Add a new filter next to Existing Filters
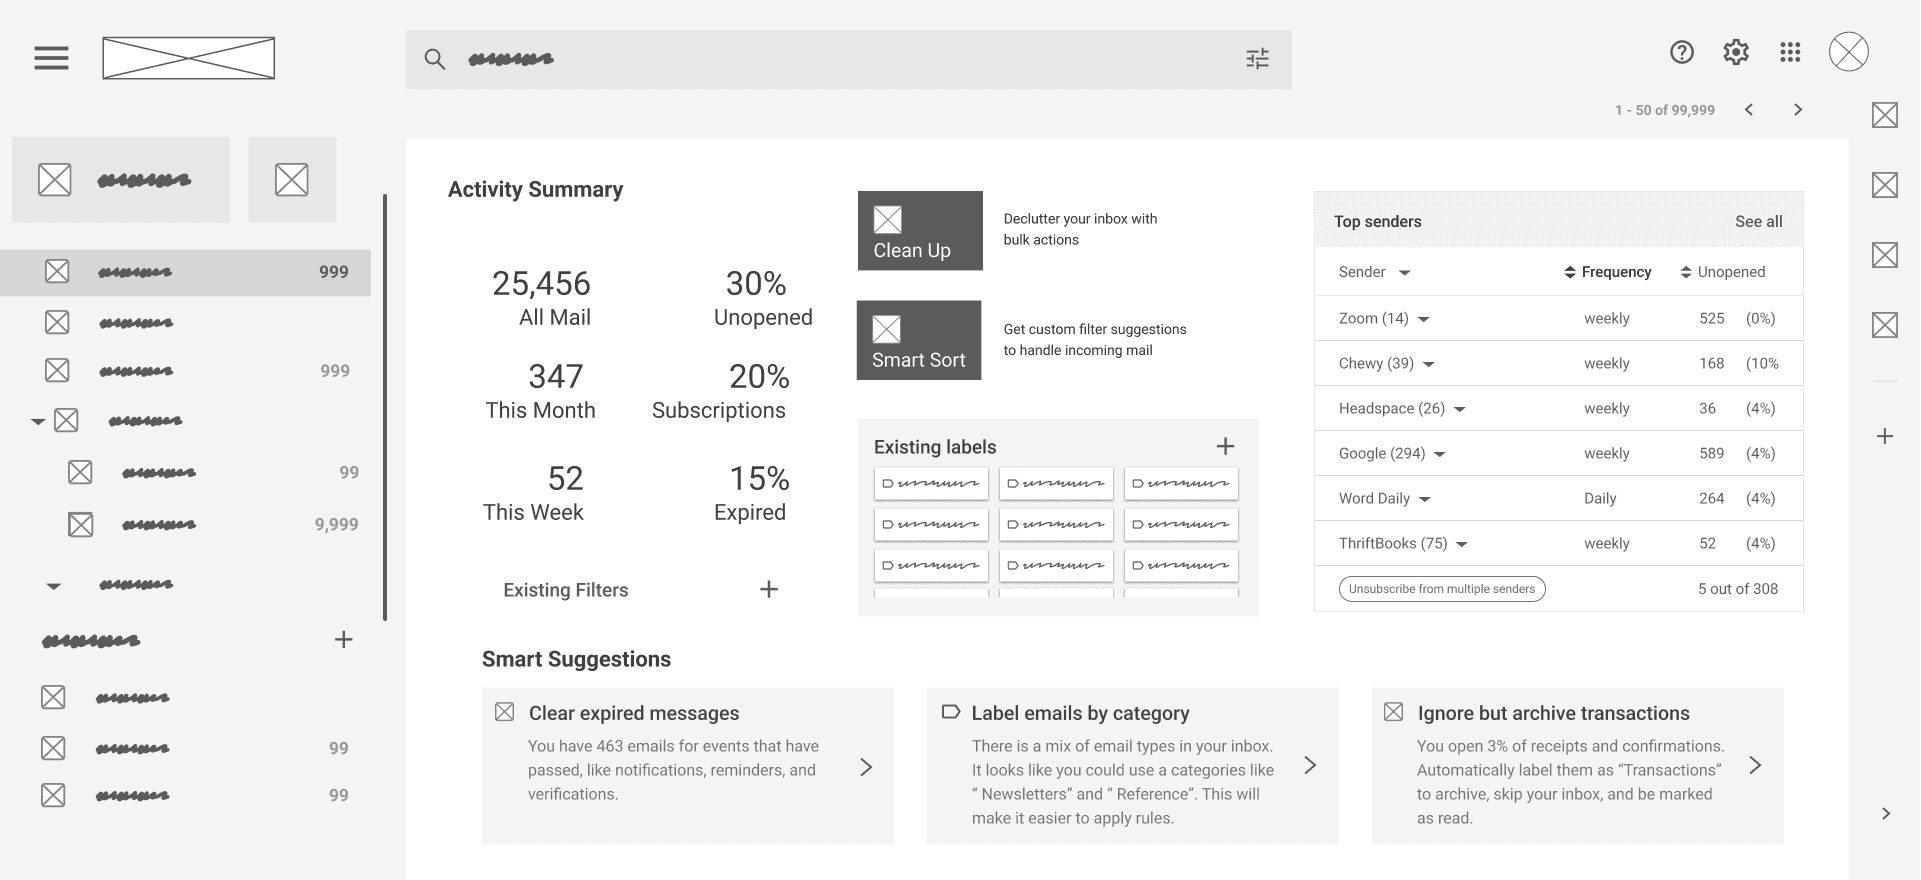Image resolution: width=1921 pixels, height=880 pixels. coord(769,590)
